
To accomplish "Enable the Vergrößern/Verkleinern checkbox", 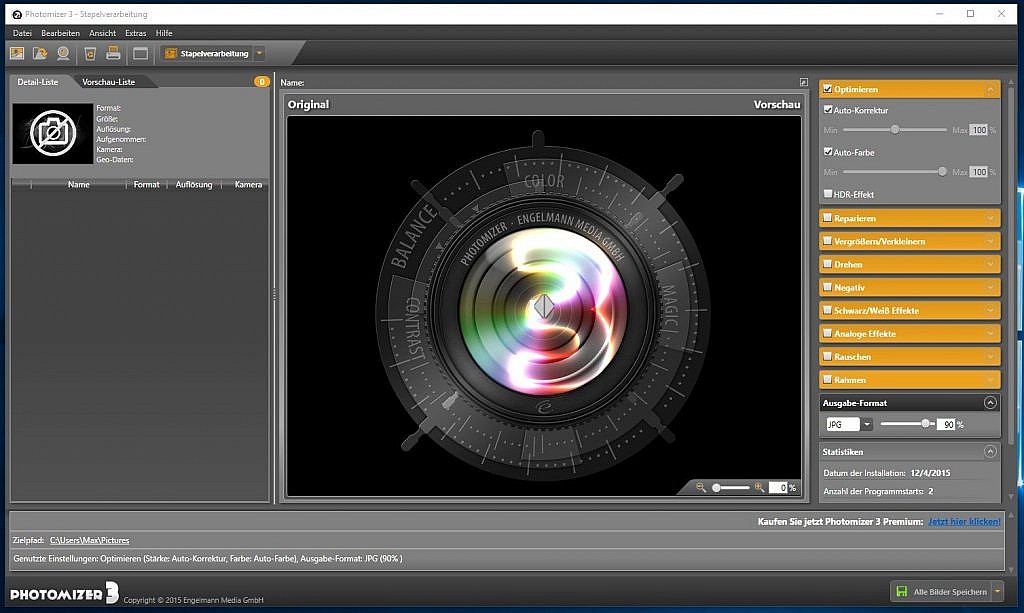I will pos(827,241).
